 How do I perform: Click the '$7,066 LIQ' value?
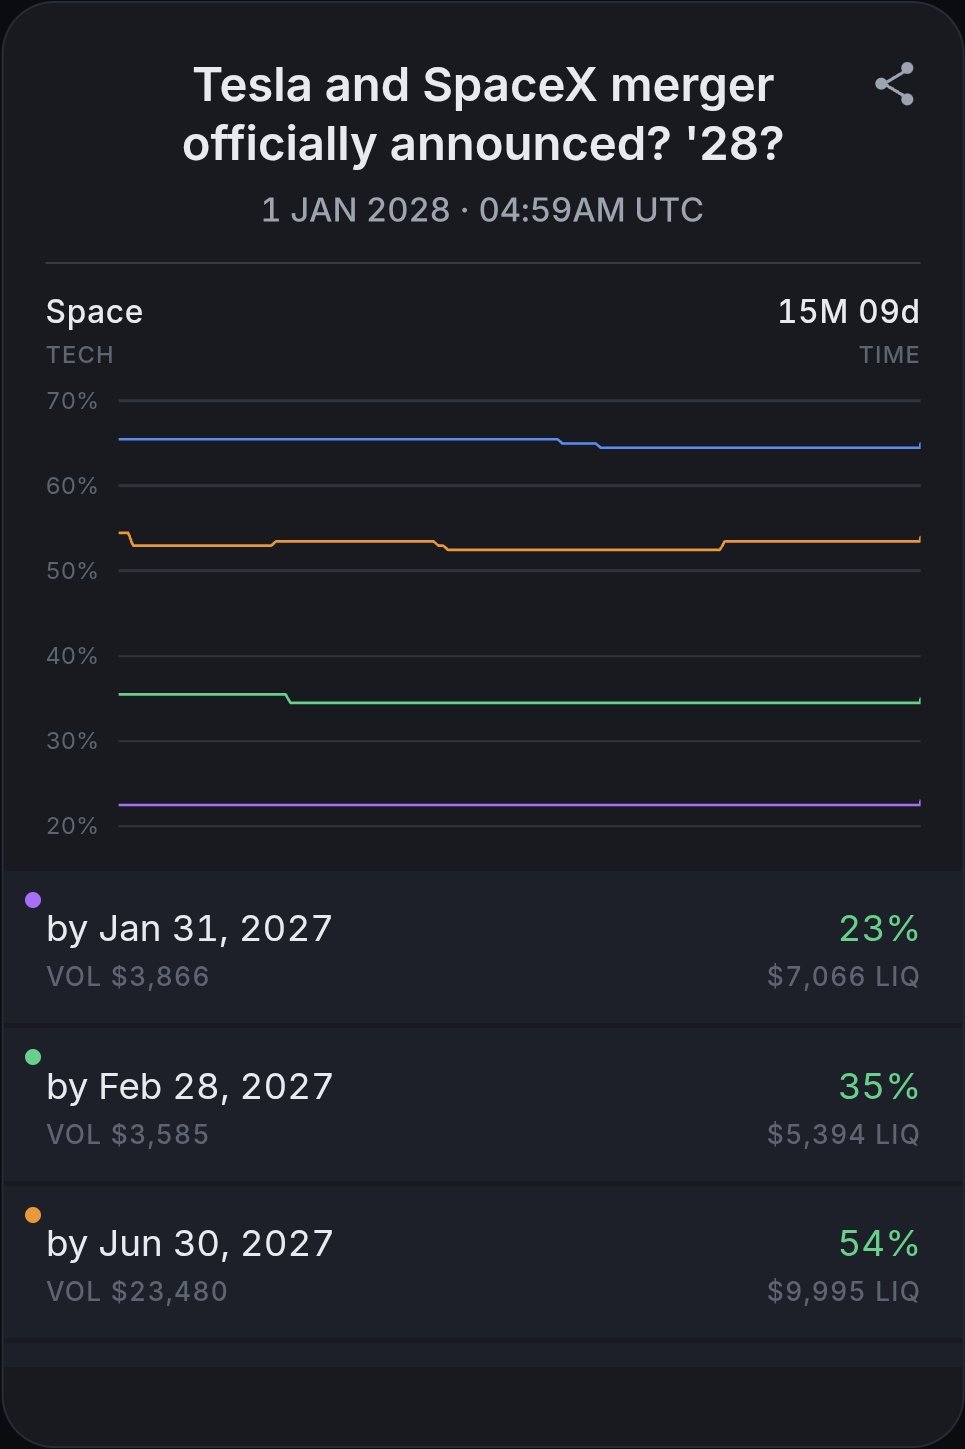[x=843, y=976]
